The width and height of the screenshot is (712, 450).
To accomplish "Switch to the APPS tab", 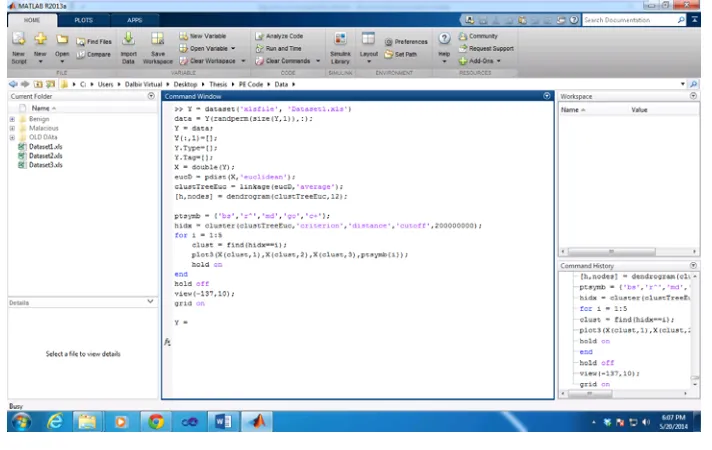I will [x=134, y=20].
